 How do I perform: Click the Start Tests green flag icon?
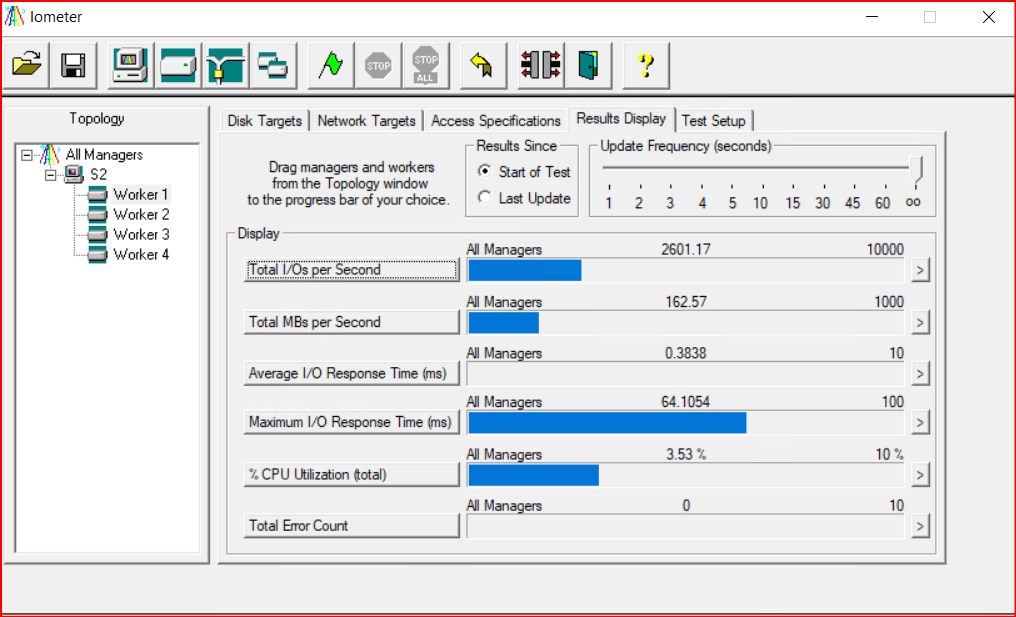330,65
